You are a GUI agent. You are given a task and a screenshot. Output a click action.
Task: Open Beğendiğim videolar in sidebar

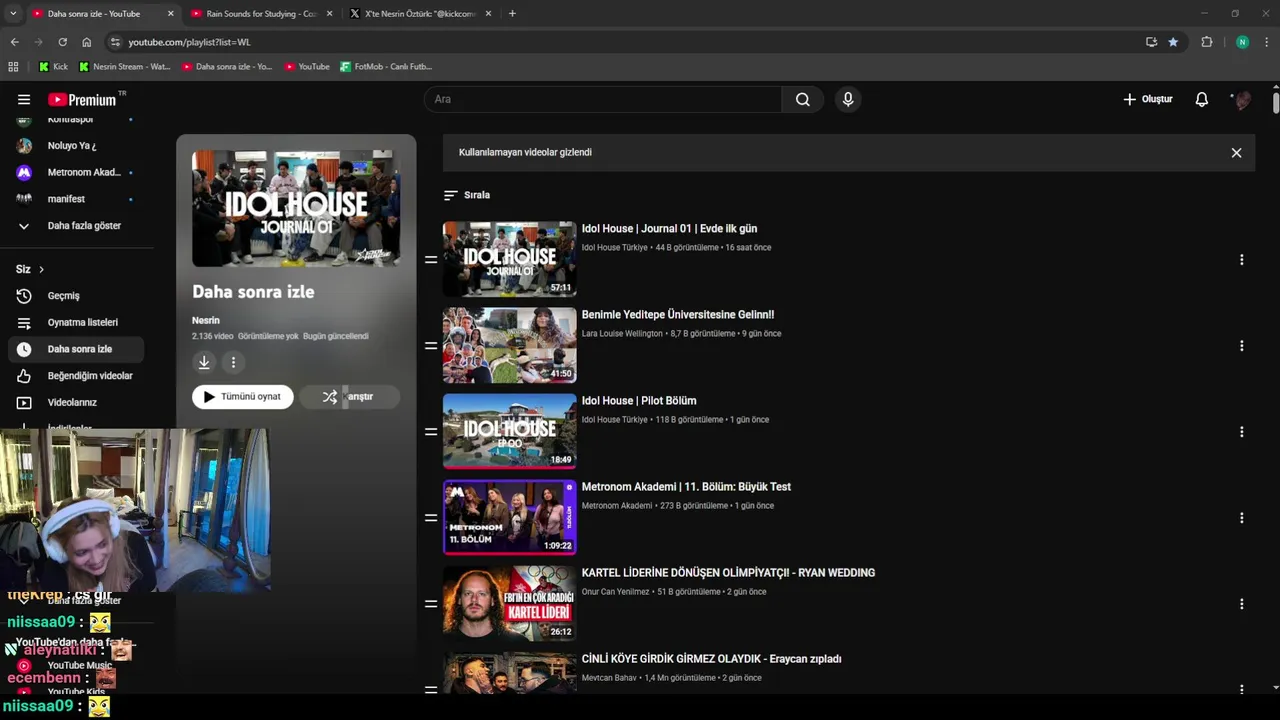(76, 376)
